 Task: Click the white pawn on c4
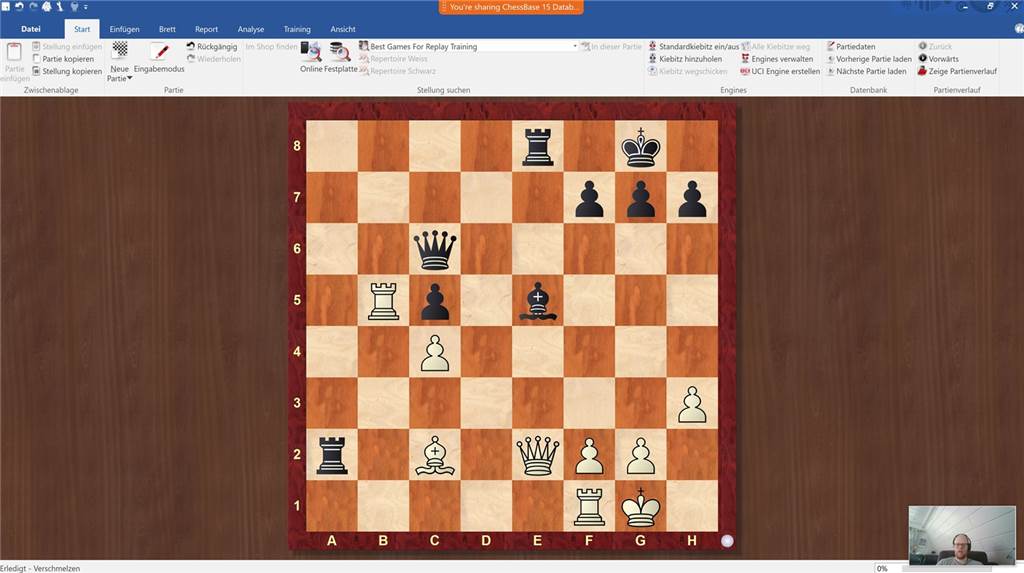pyautogui.click(x=435, y=352)
